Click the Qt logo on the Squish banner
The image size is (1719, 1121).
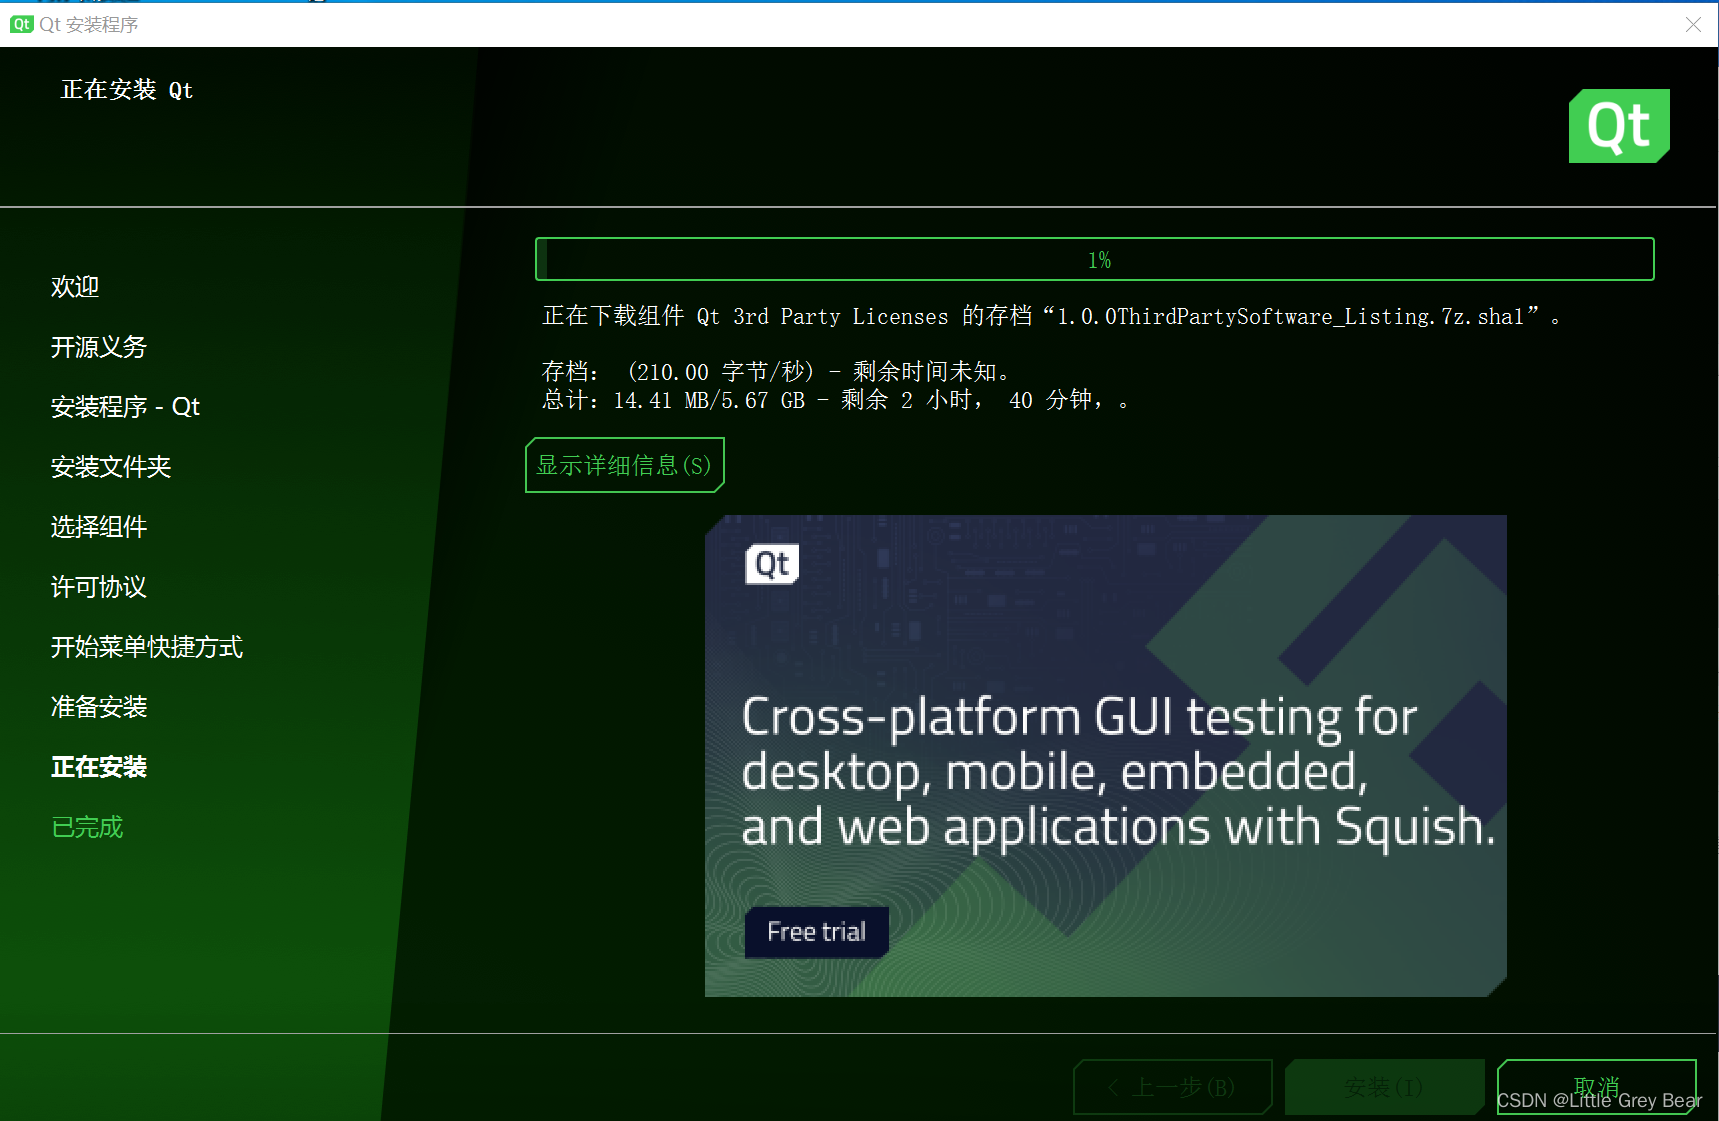[770, 564]
